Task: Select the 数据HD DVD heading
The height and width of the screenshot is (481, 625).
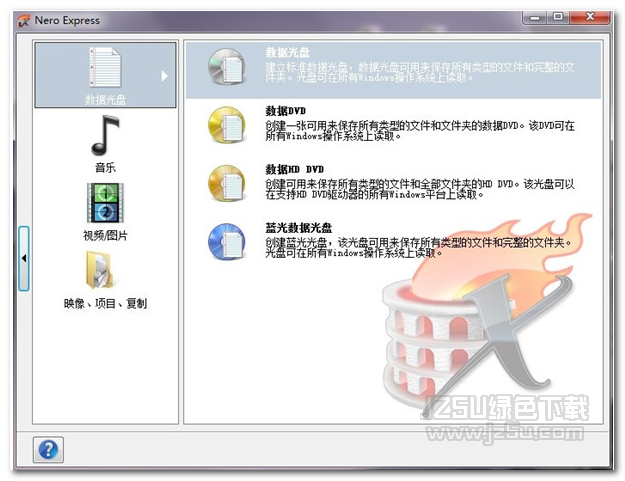Action: pos(295,169)
